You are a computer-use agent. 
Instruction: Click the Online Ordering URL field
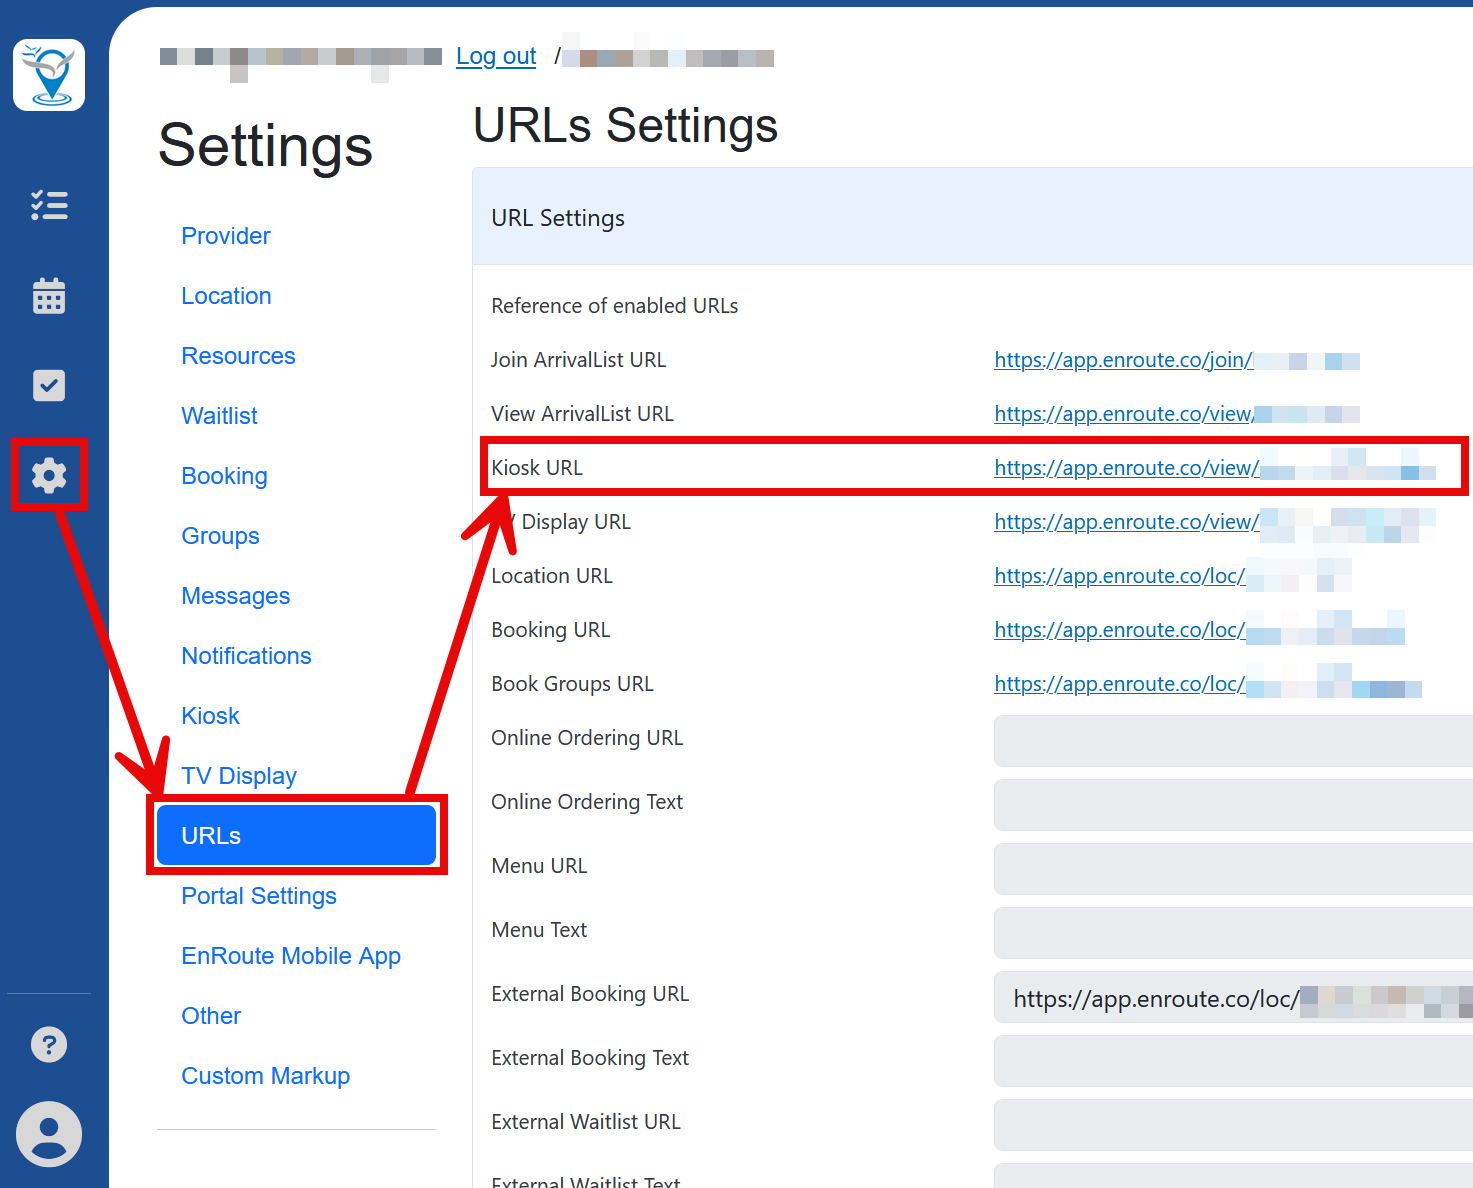pyautogui.click(x=1233, y=741)
